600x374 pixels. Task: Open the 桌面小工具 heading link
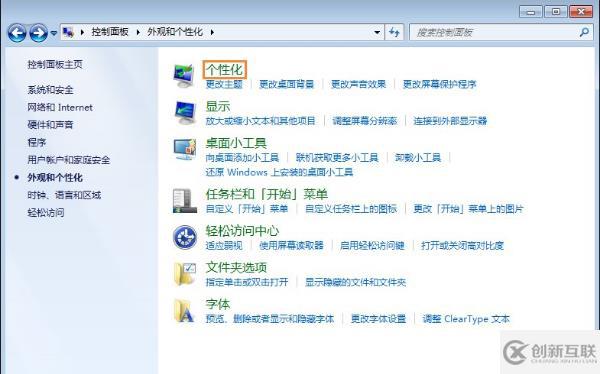pyautogui.click(x=236, y=143)
